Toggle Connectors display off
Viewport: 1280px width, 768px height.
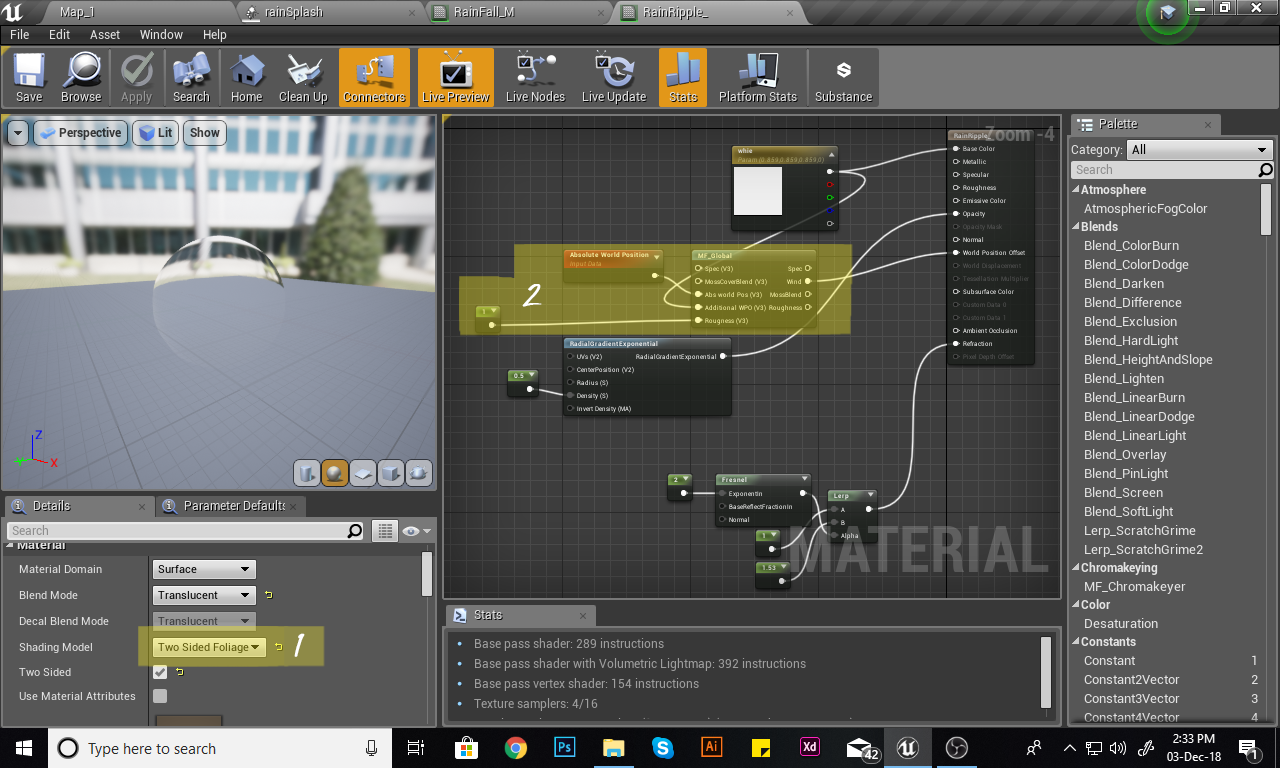tap(374, 77)
